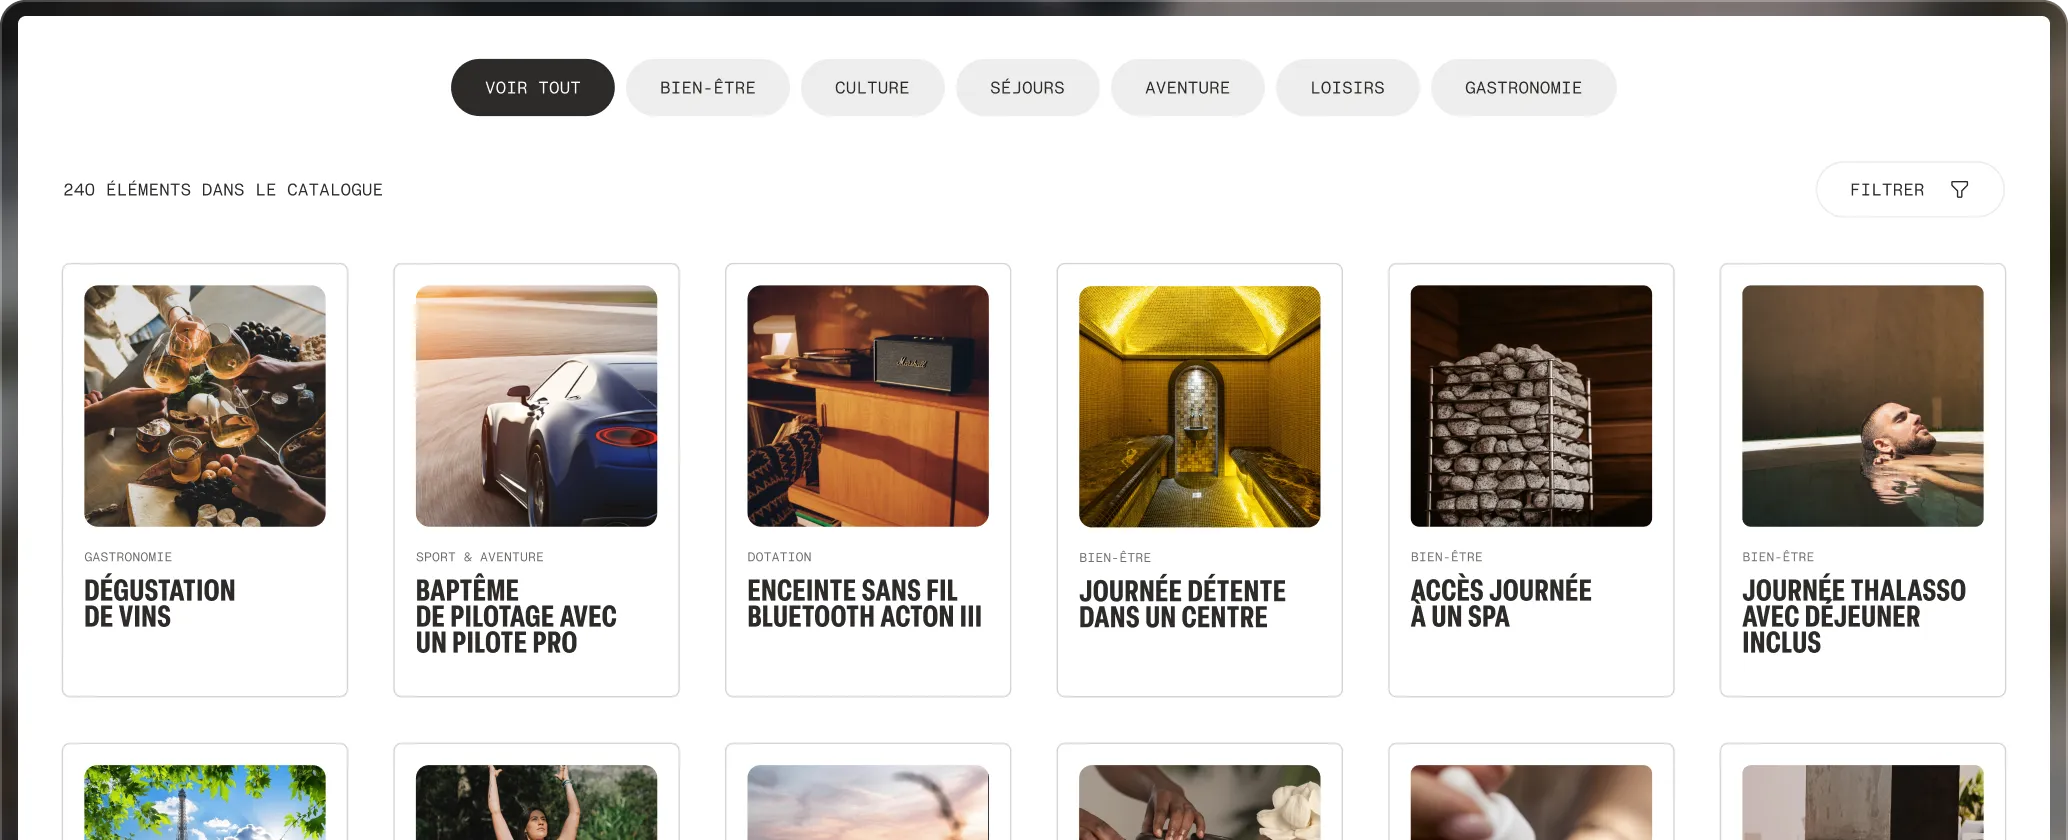This screenshot has height=840, width=2068.
Task: Open the sunset sky bird photo card
Action: pyautogui.click(x=868, y=802)
